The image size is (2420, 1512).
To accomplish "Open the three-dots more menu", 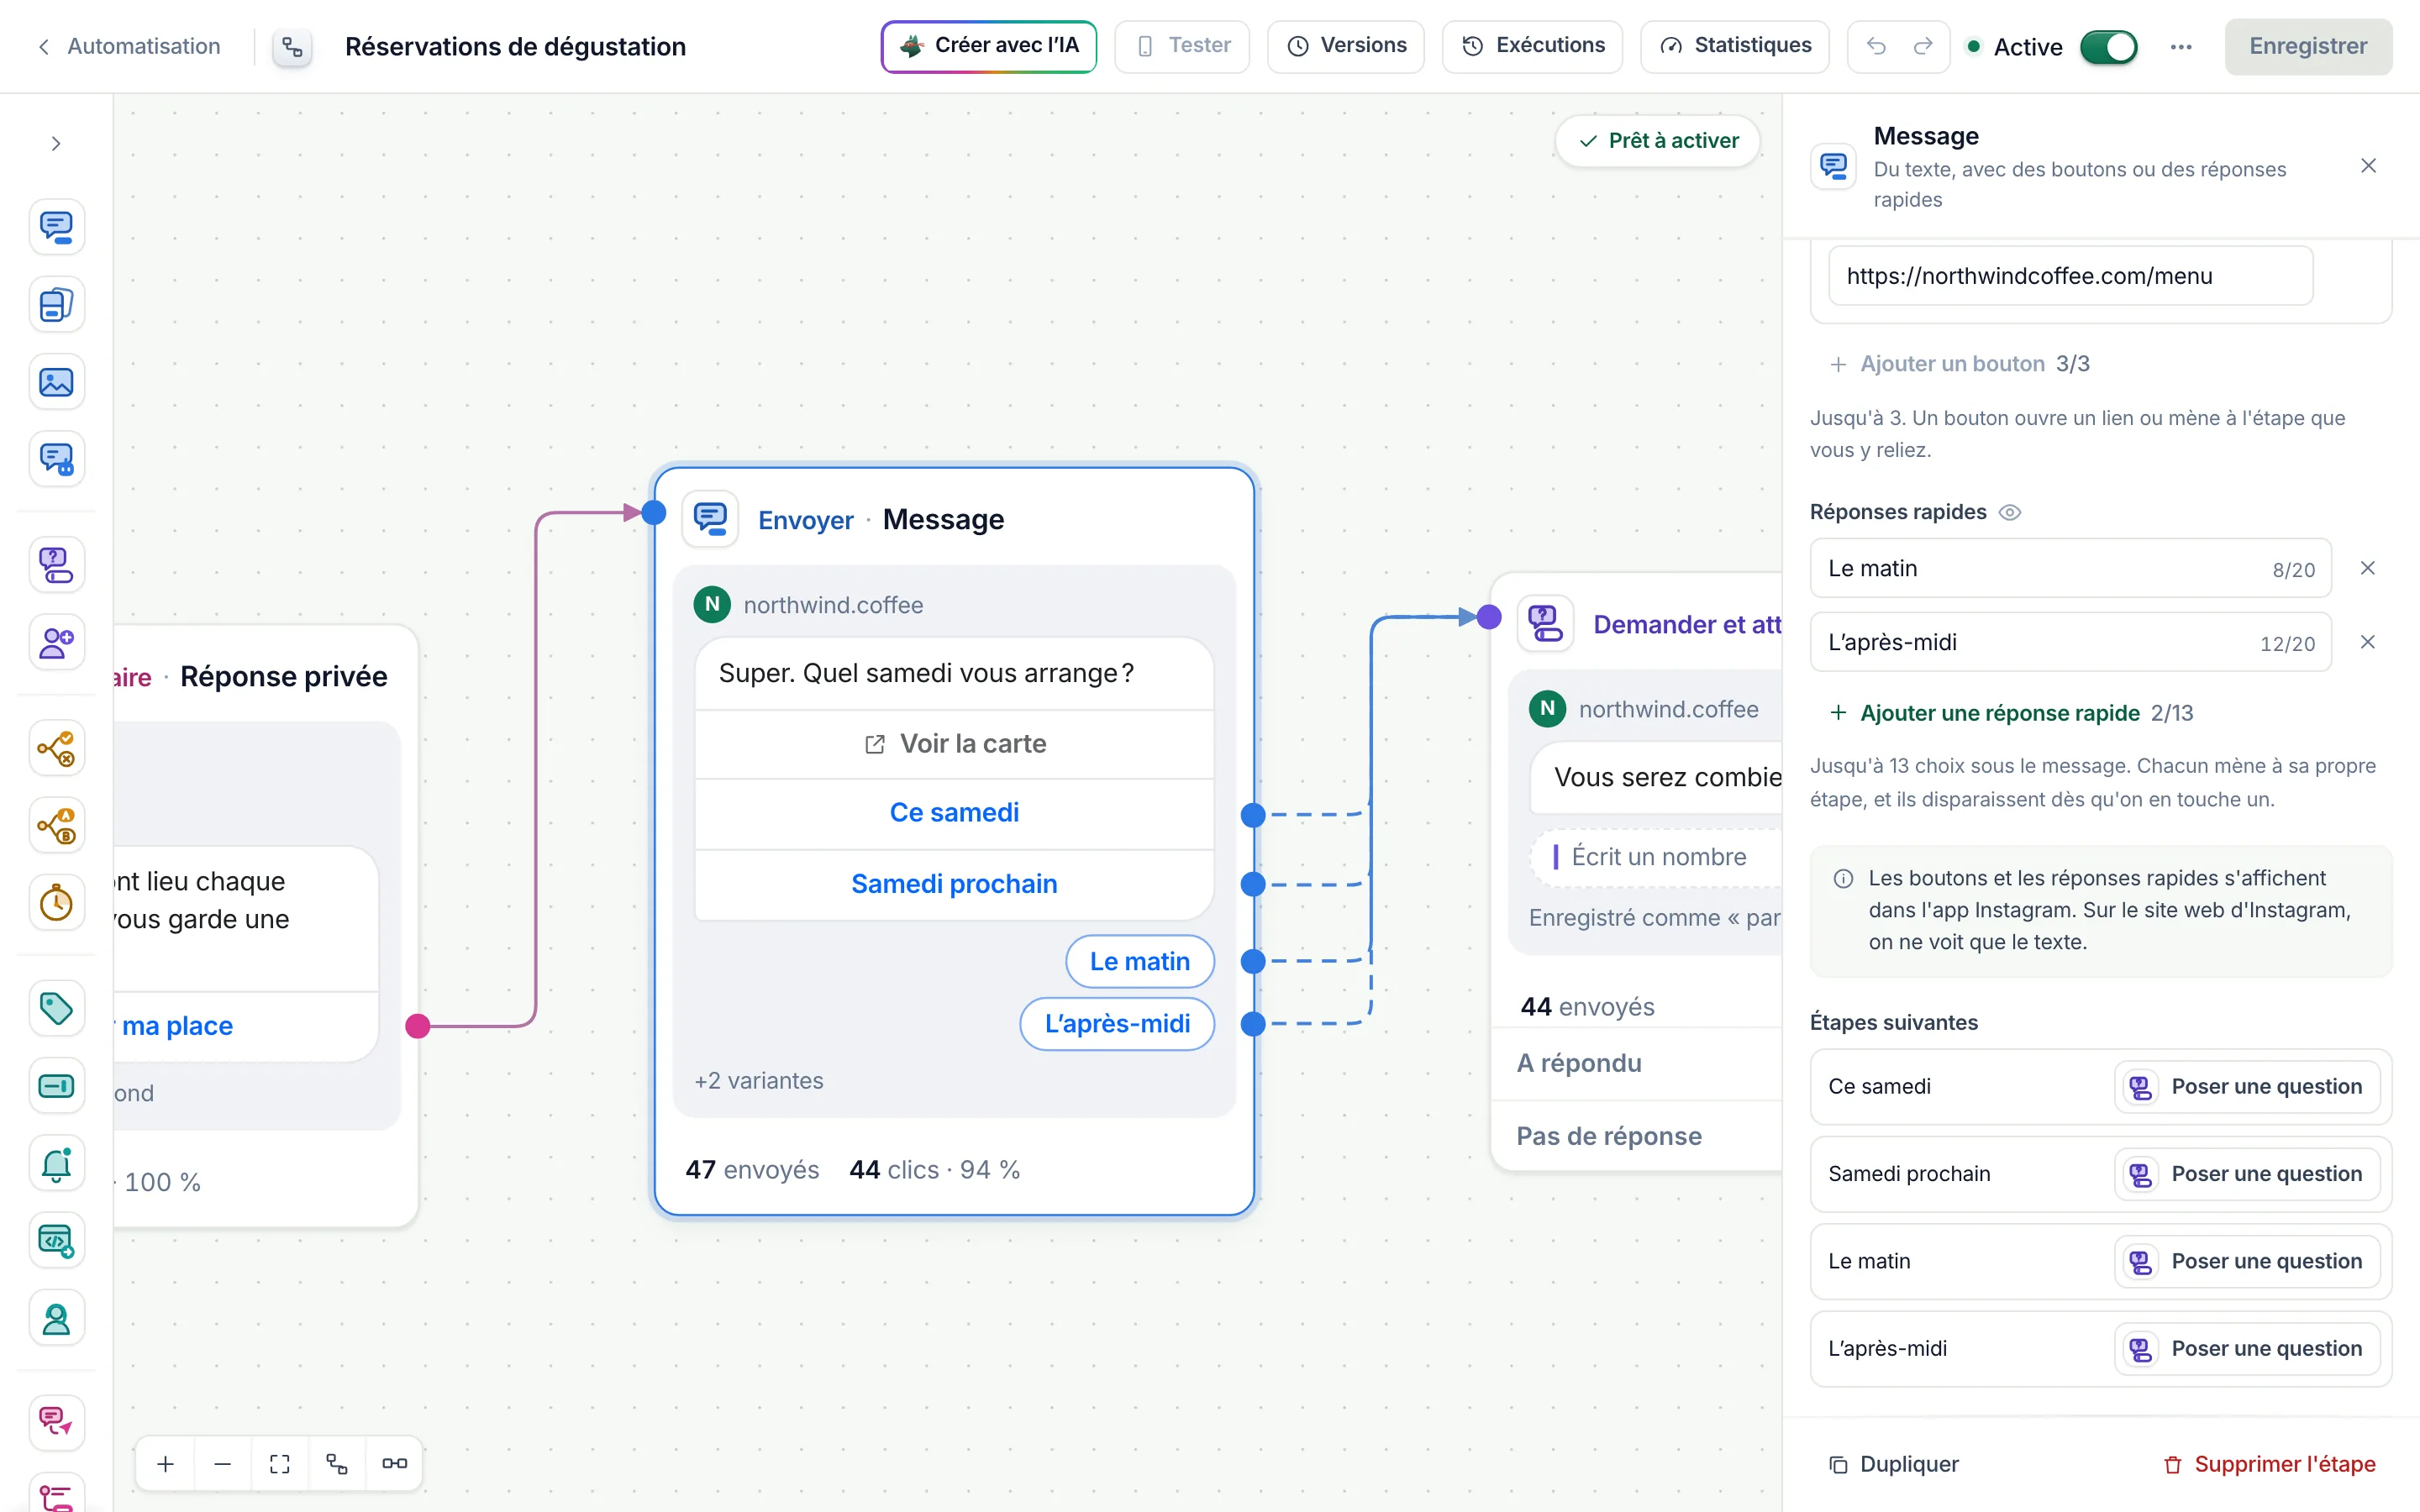I will click(x=2181, y=47).
